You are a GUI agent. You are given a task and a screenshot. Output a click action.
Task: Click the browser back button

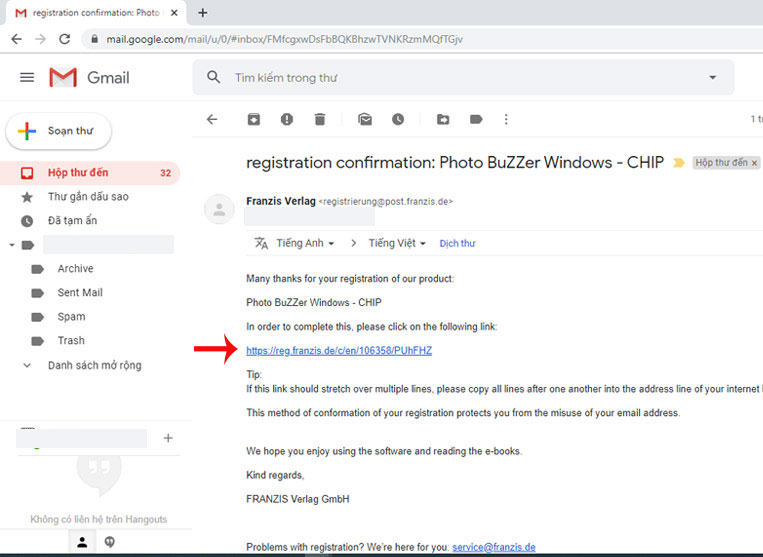(x=17, y=39)
